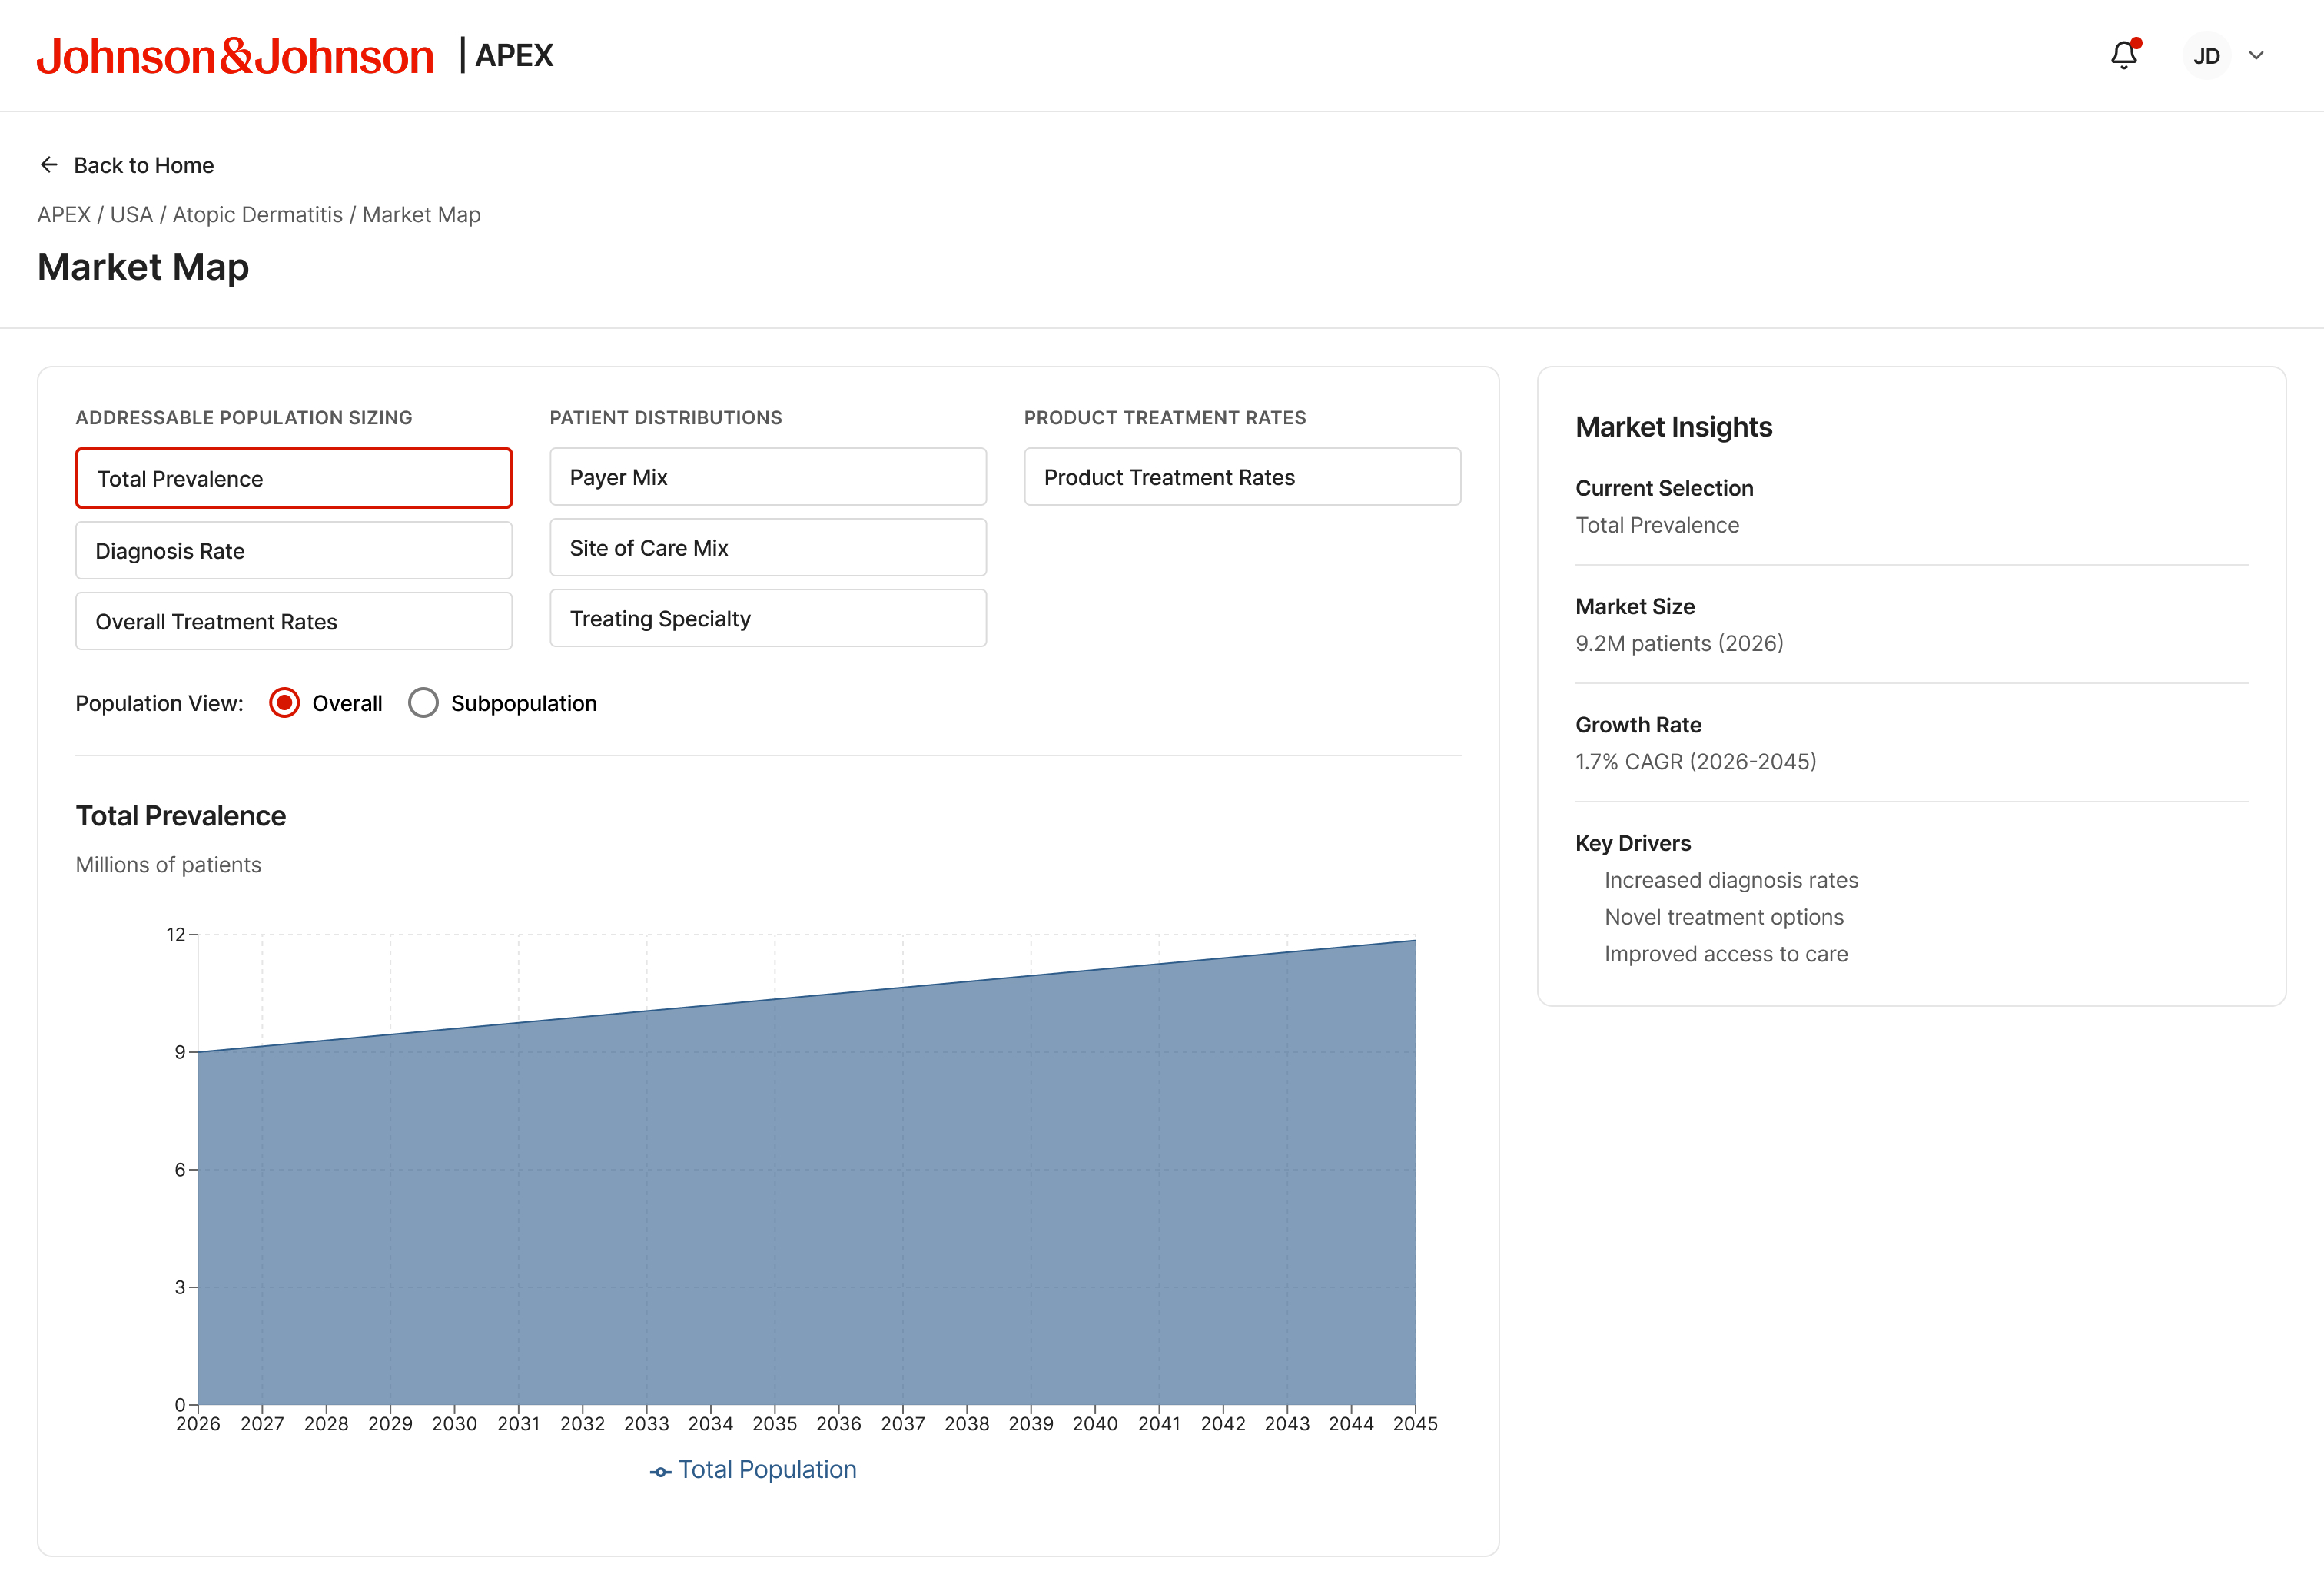
Task: Open the notifications bell icon
Action: (x=2123, y=55)
